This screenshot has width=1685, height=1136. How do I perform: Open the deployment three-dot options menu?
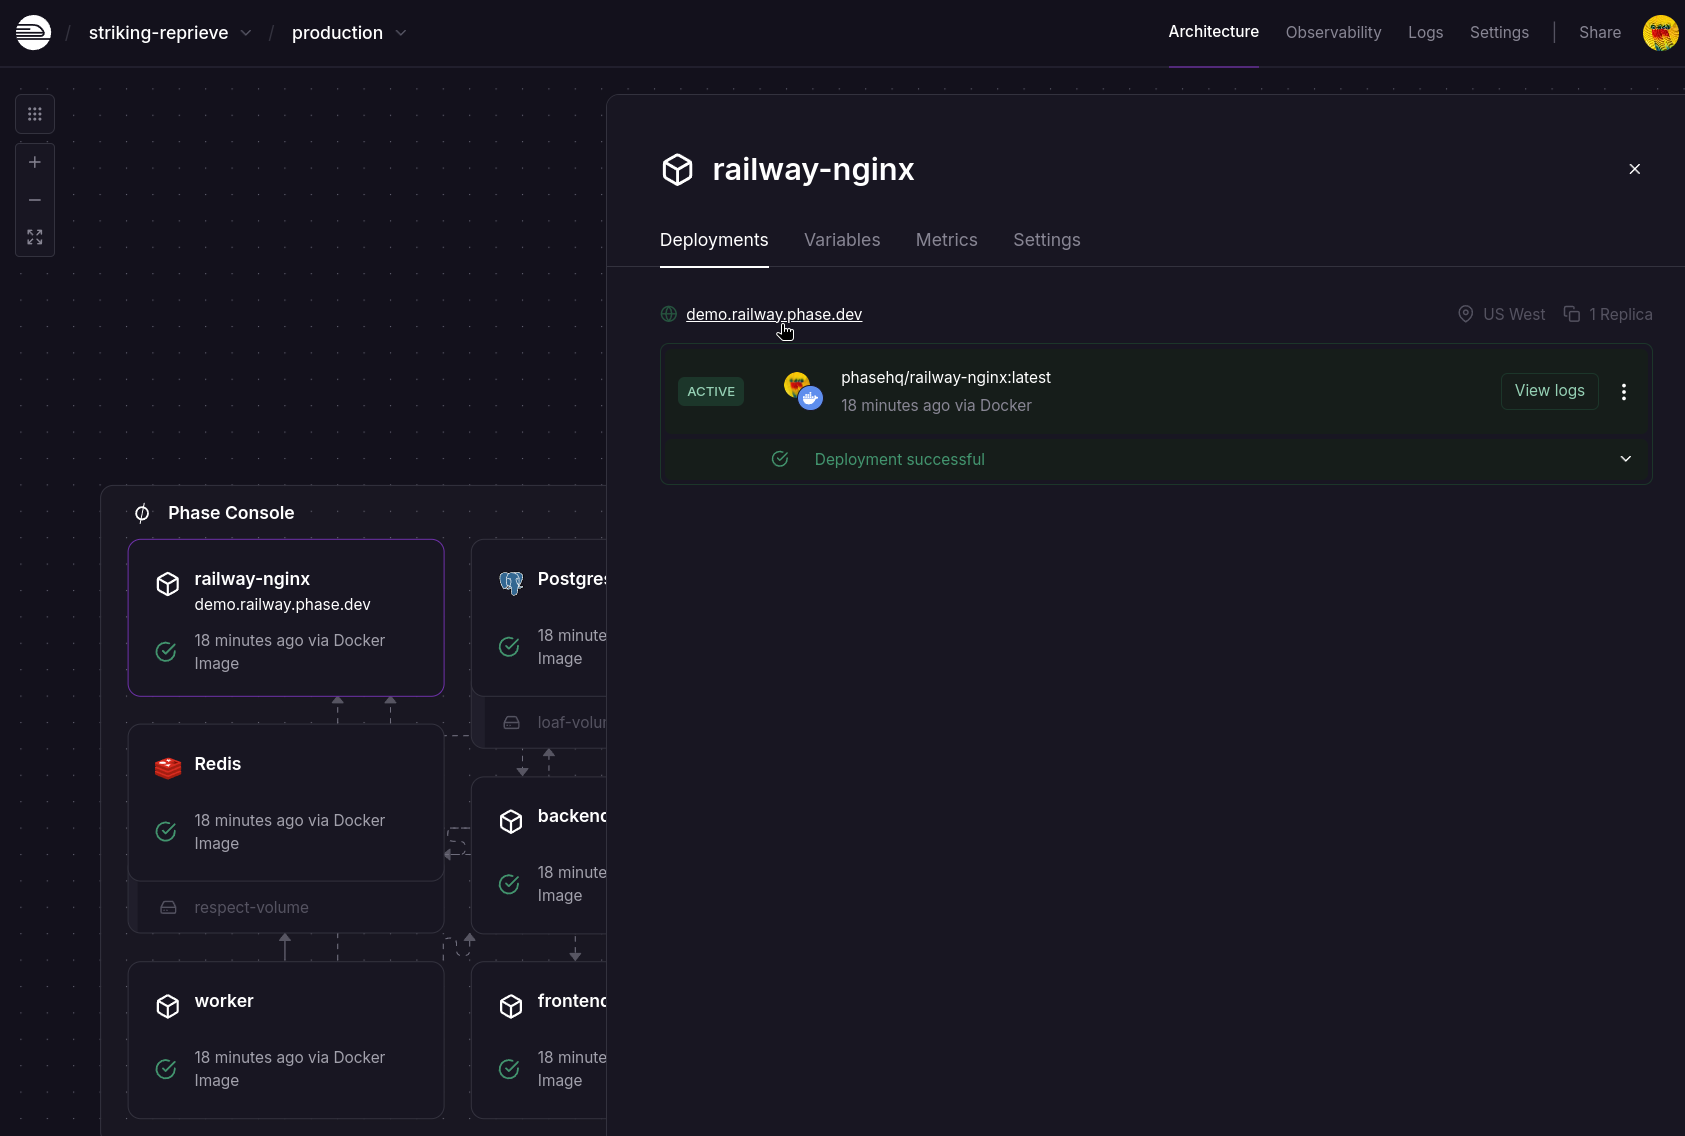(1623, 392)
